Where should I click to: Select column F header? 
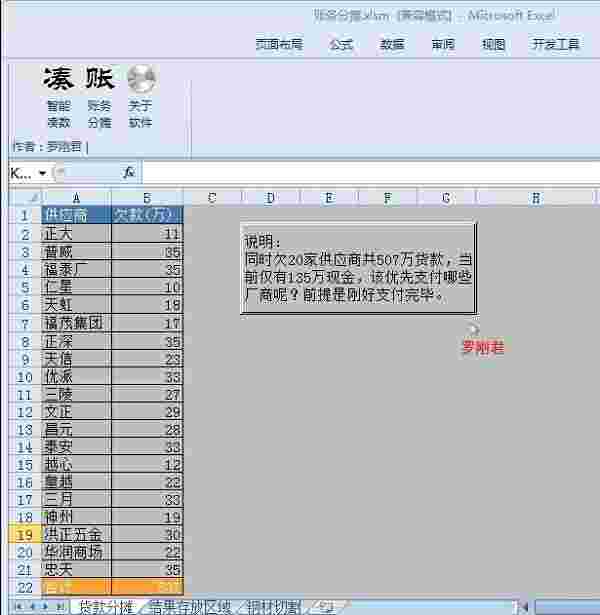tap(387, 198)
